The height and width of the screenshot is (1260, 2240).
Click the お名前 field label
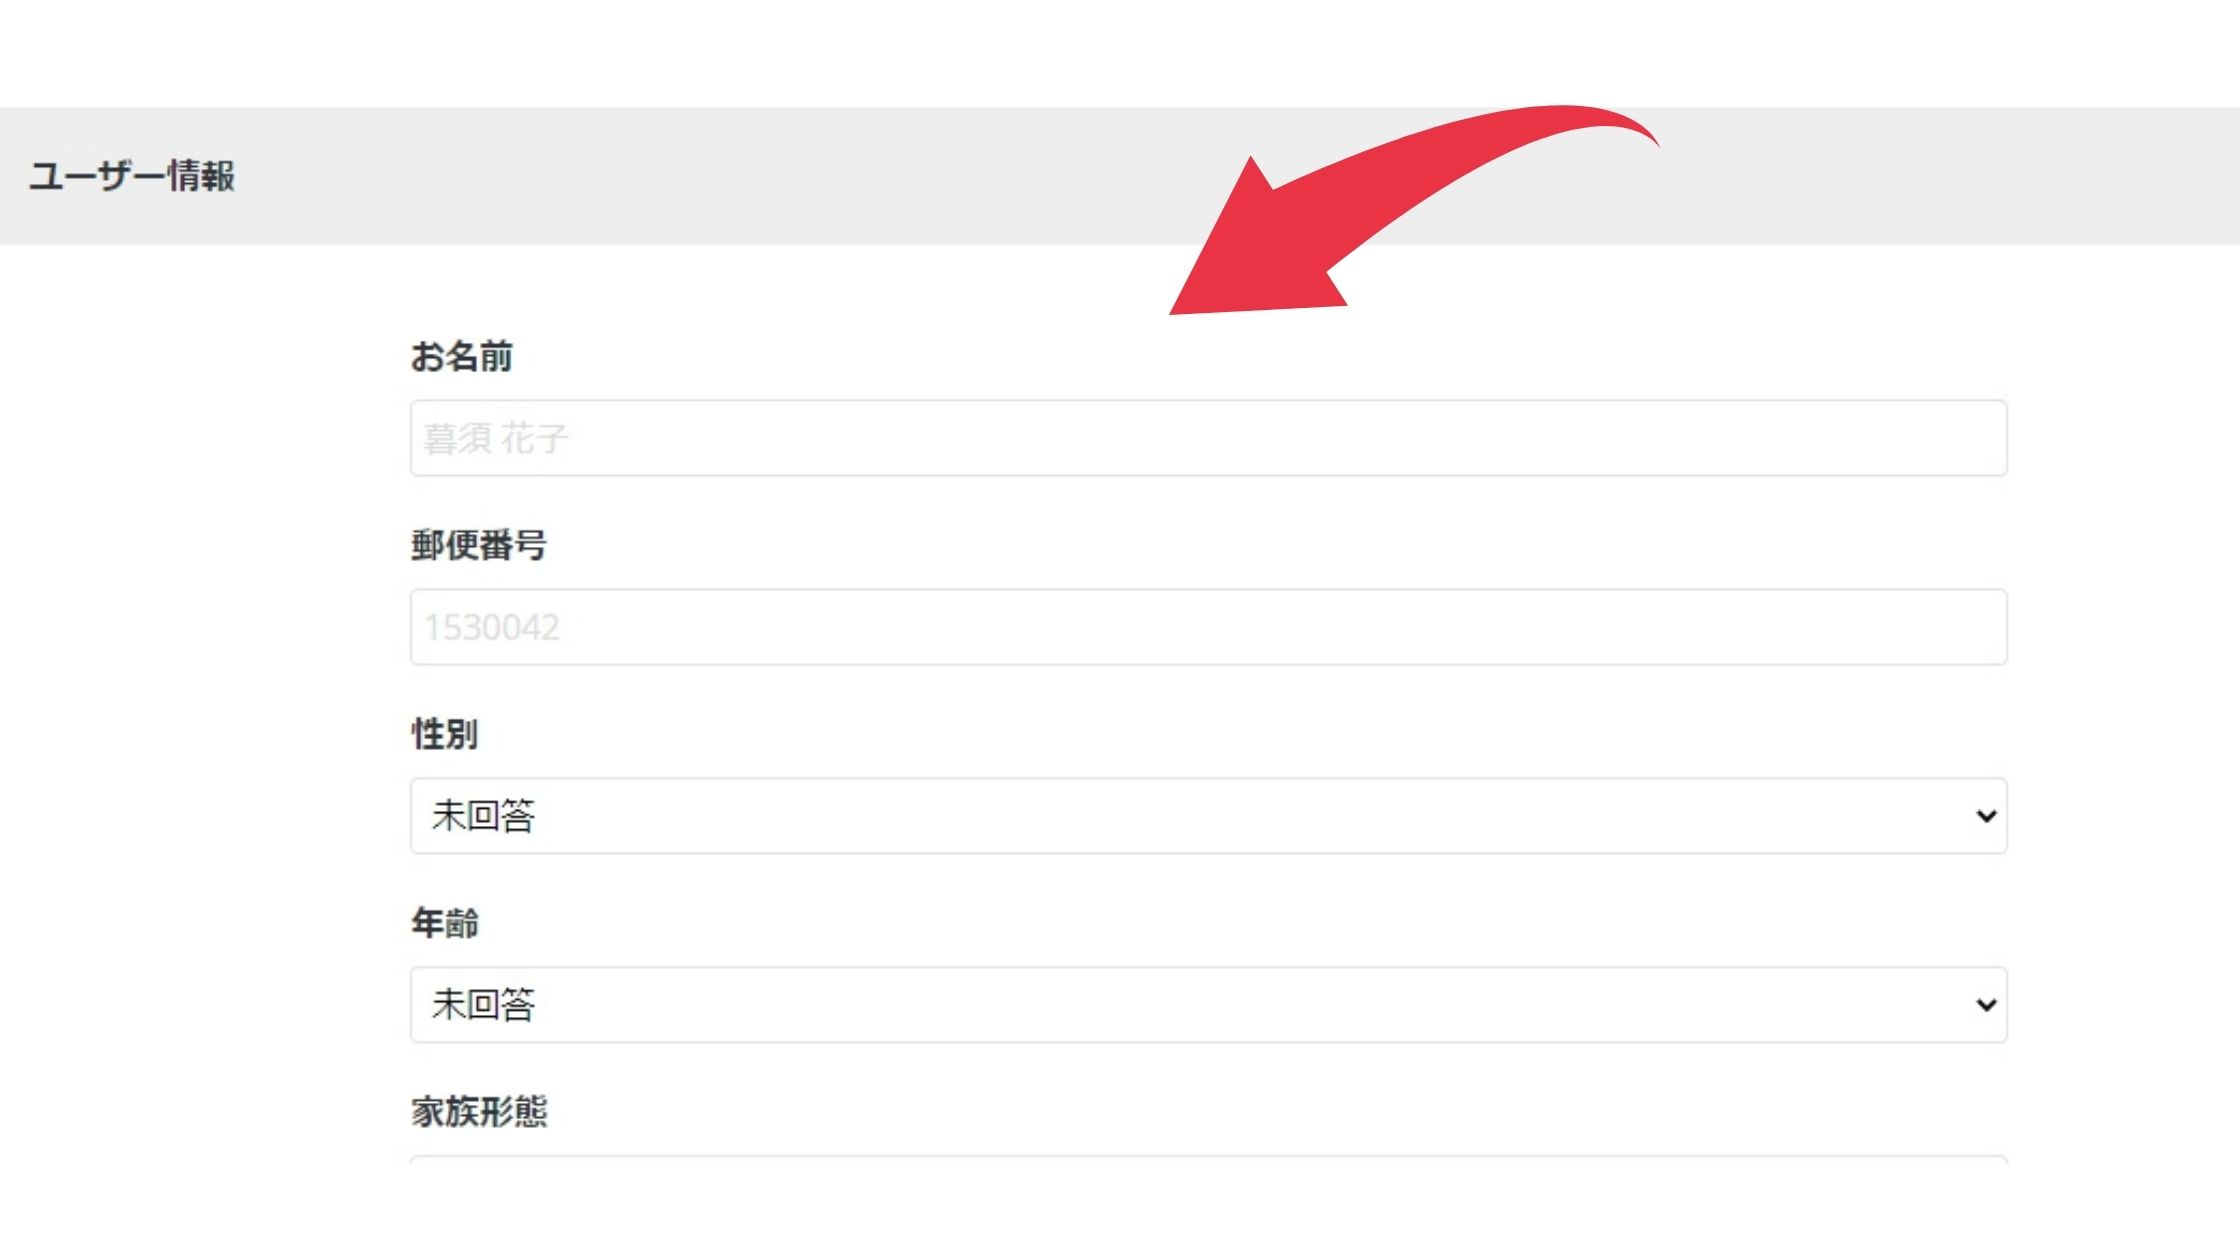pyautogui.click(x=461, y=356)
